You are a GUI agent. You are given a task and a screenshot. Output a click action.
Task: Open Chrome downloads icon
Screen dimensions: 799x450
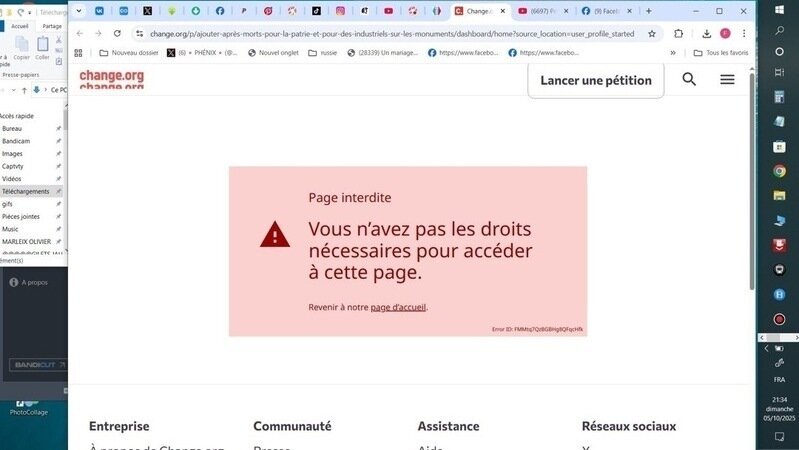click(x=706, y=34)
